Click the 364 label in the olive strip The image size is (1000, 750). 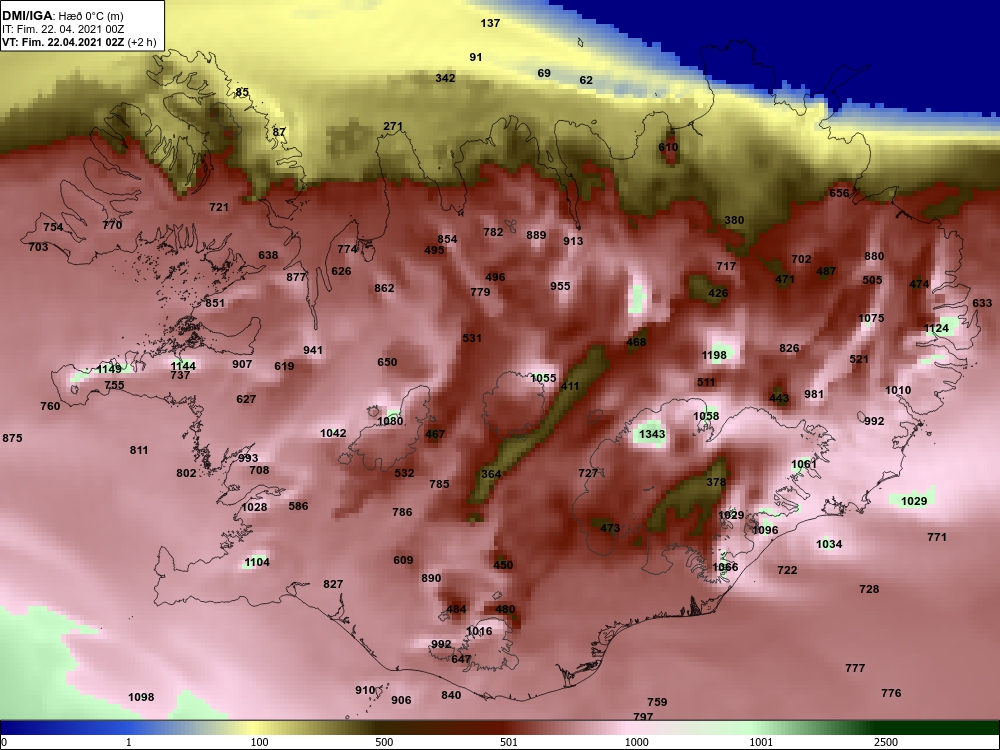491,474
